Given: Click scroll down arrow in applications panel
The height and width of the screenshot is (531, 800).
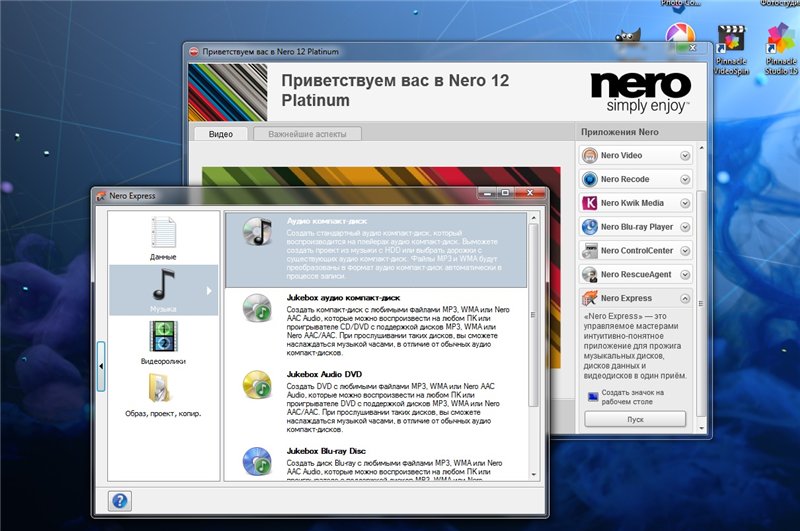Looking at the screenshot, I should 702,428.
